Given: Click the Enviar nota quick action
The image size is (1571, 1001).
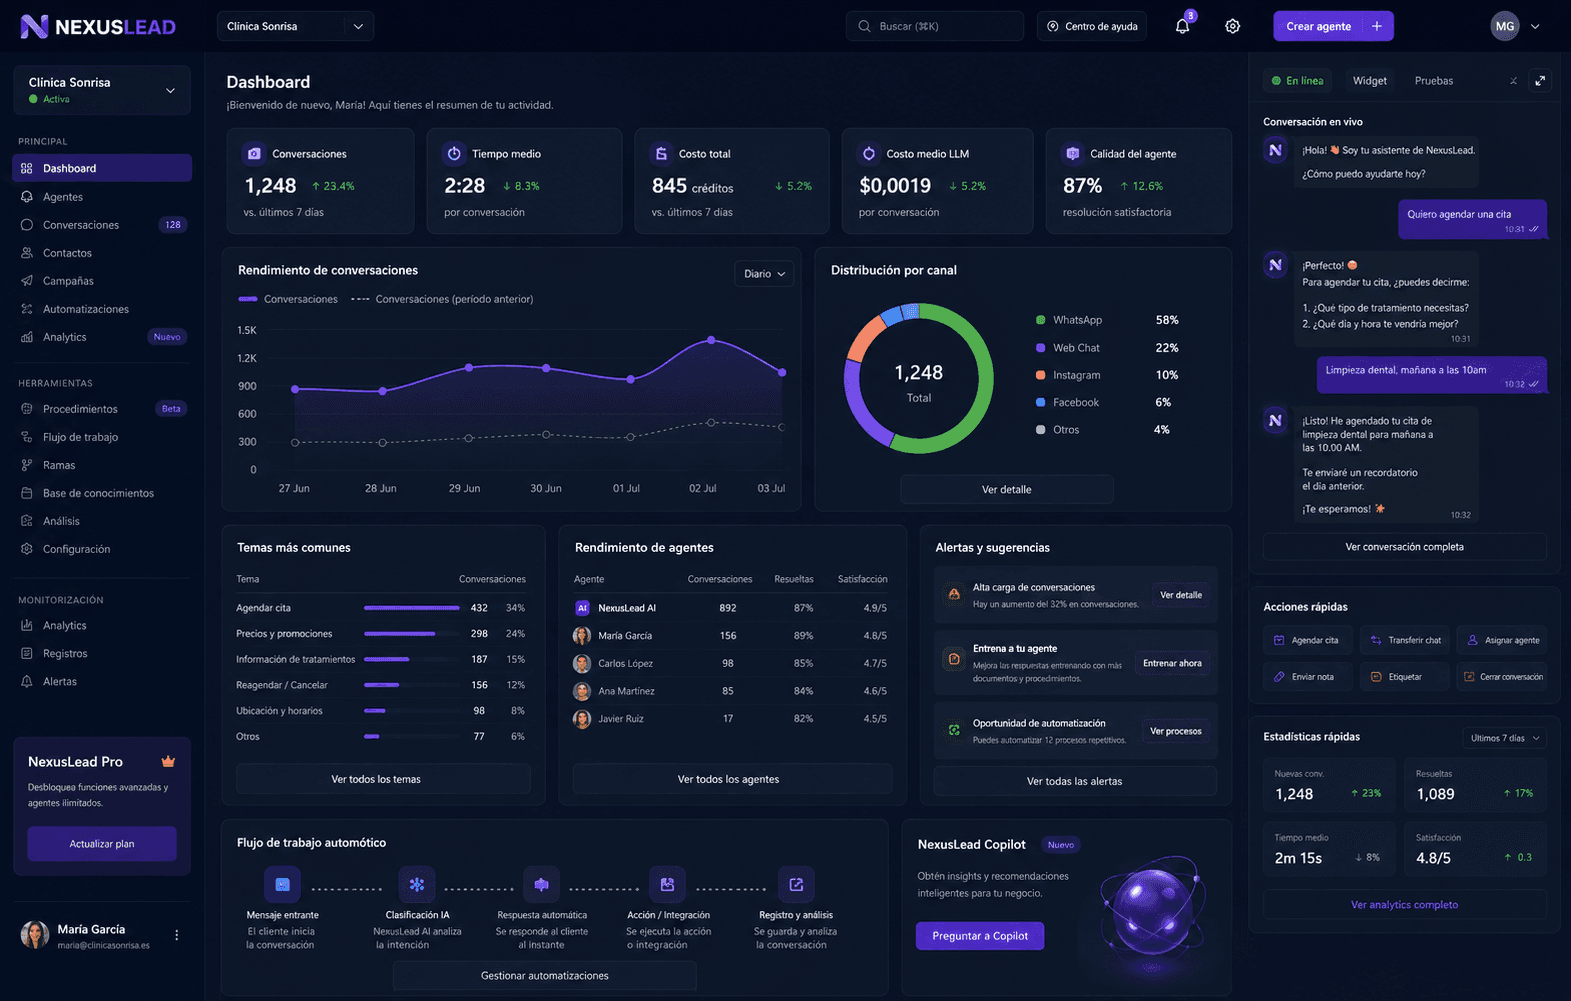Looking at the screenshot, I should [x=1306, y=677].
